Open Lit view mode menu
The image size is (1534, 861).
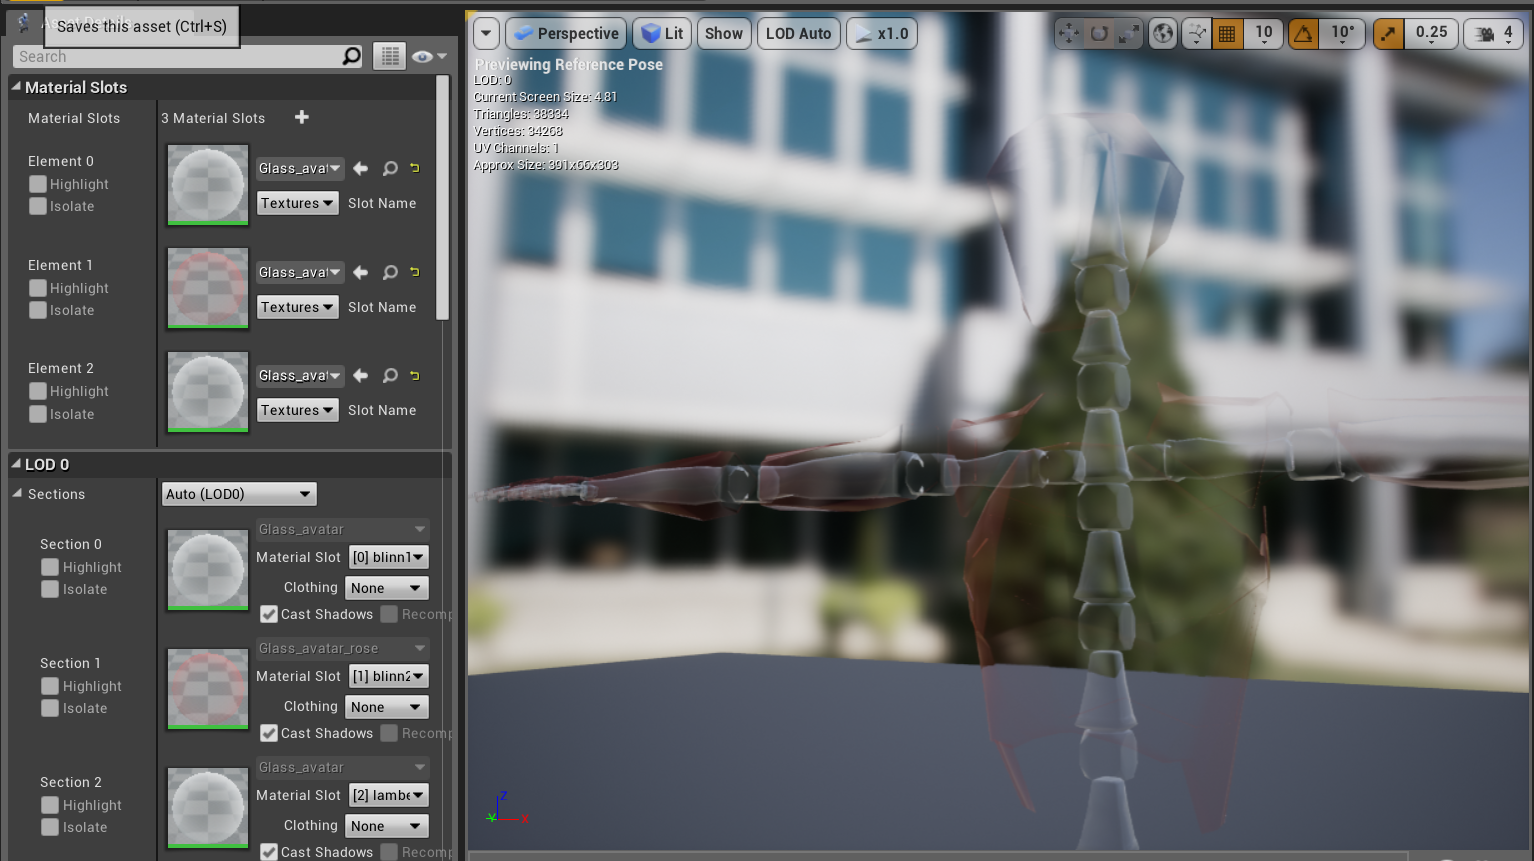point(662,33)
